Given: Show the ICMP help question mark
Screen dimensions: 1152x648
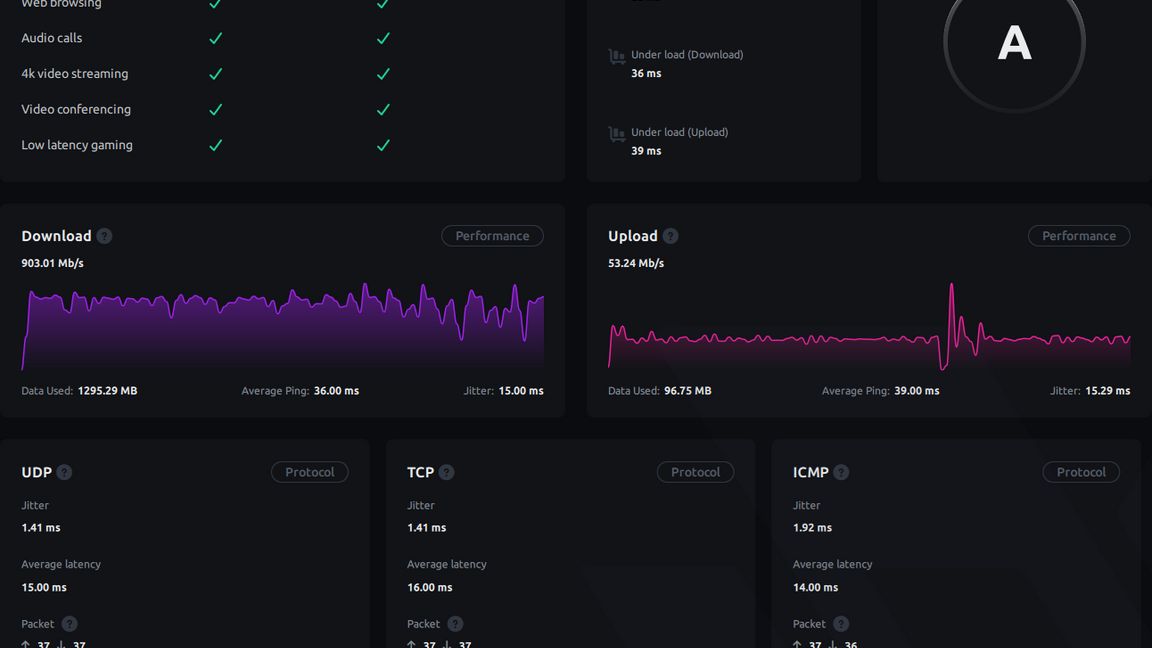Looking at the screenshot, I should [x=841, y=472].
